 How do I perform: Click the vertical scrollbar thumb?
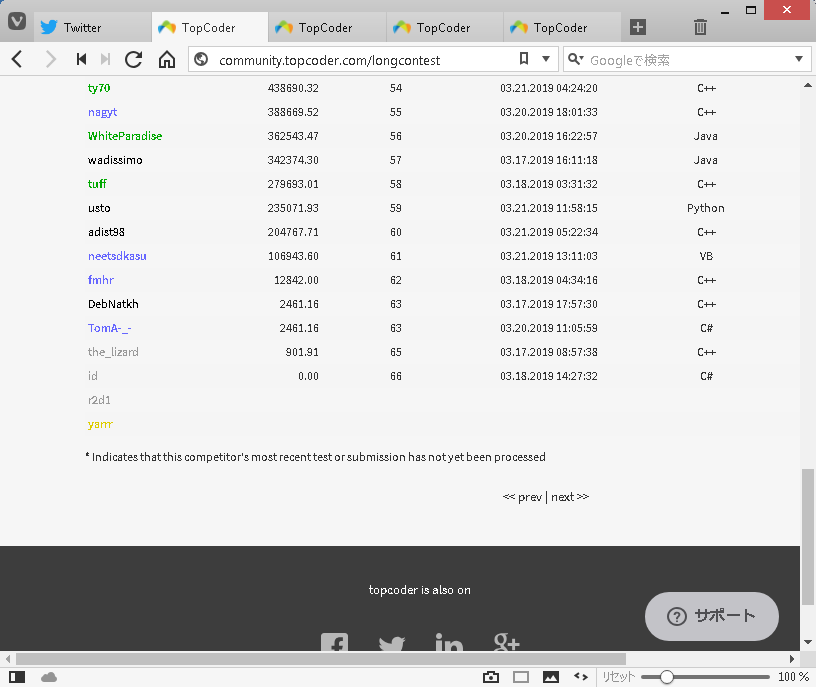tap(807, 537)
